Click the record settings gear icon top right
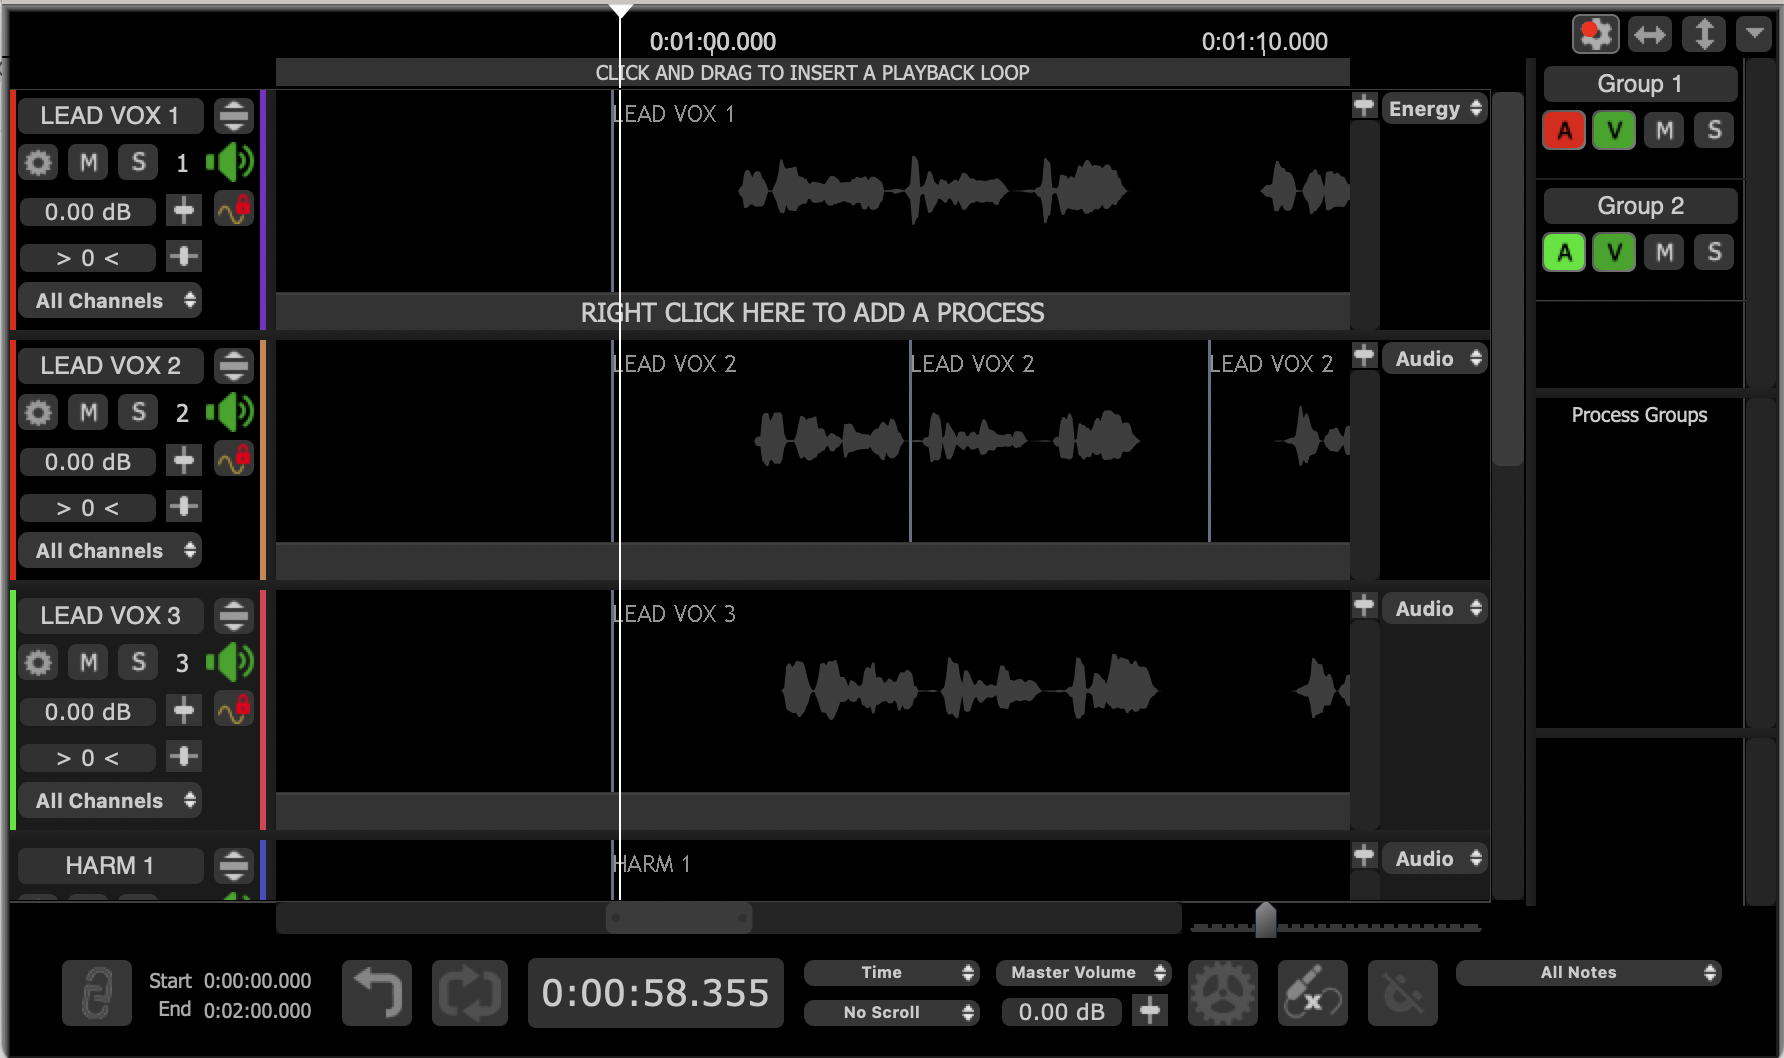 pos(1595,35)
